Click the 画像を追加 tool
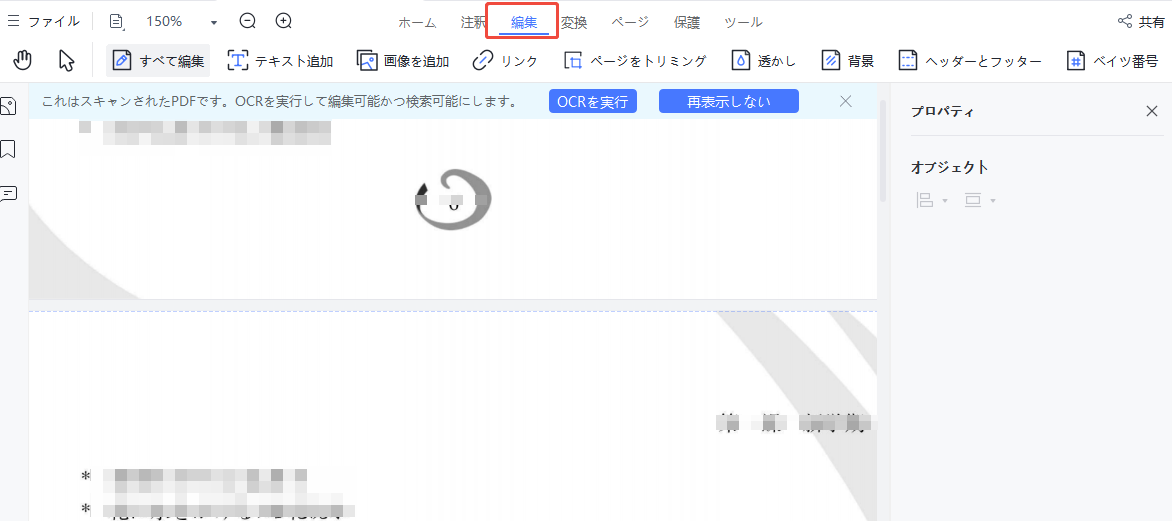 tap(403, 61)
